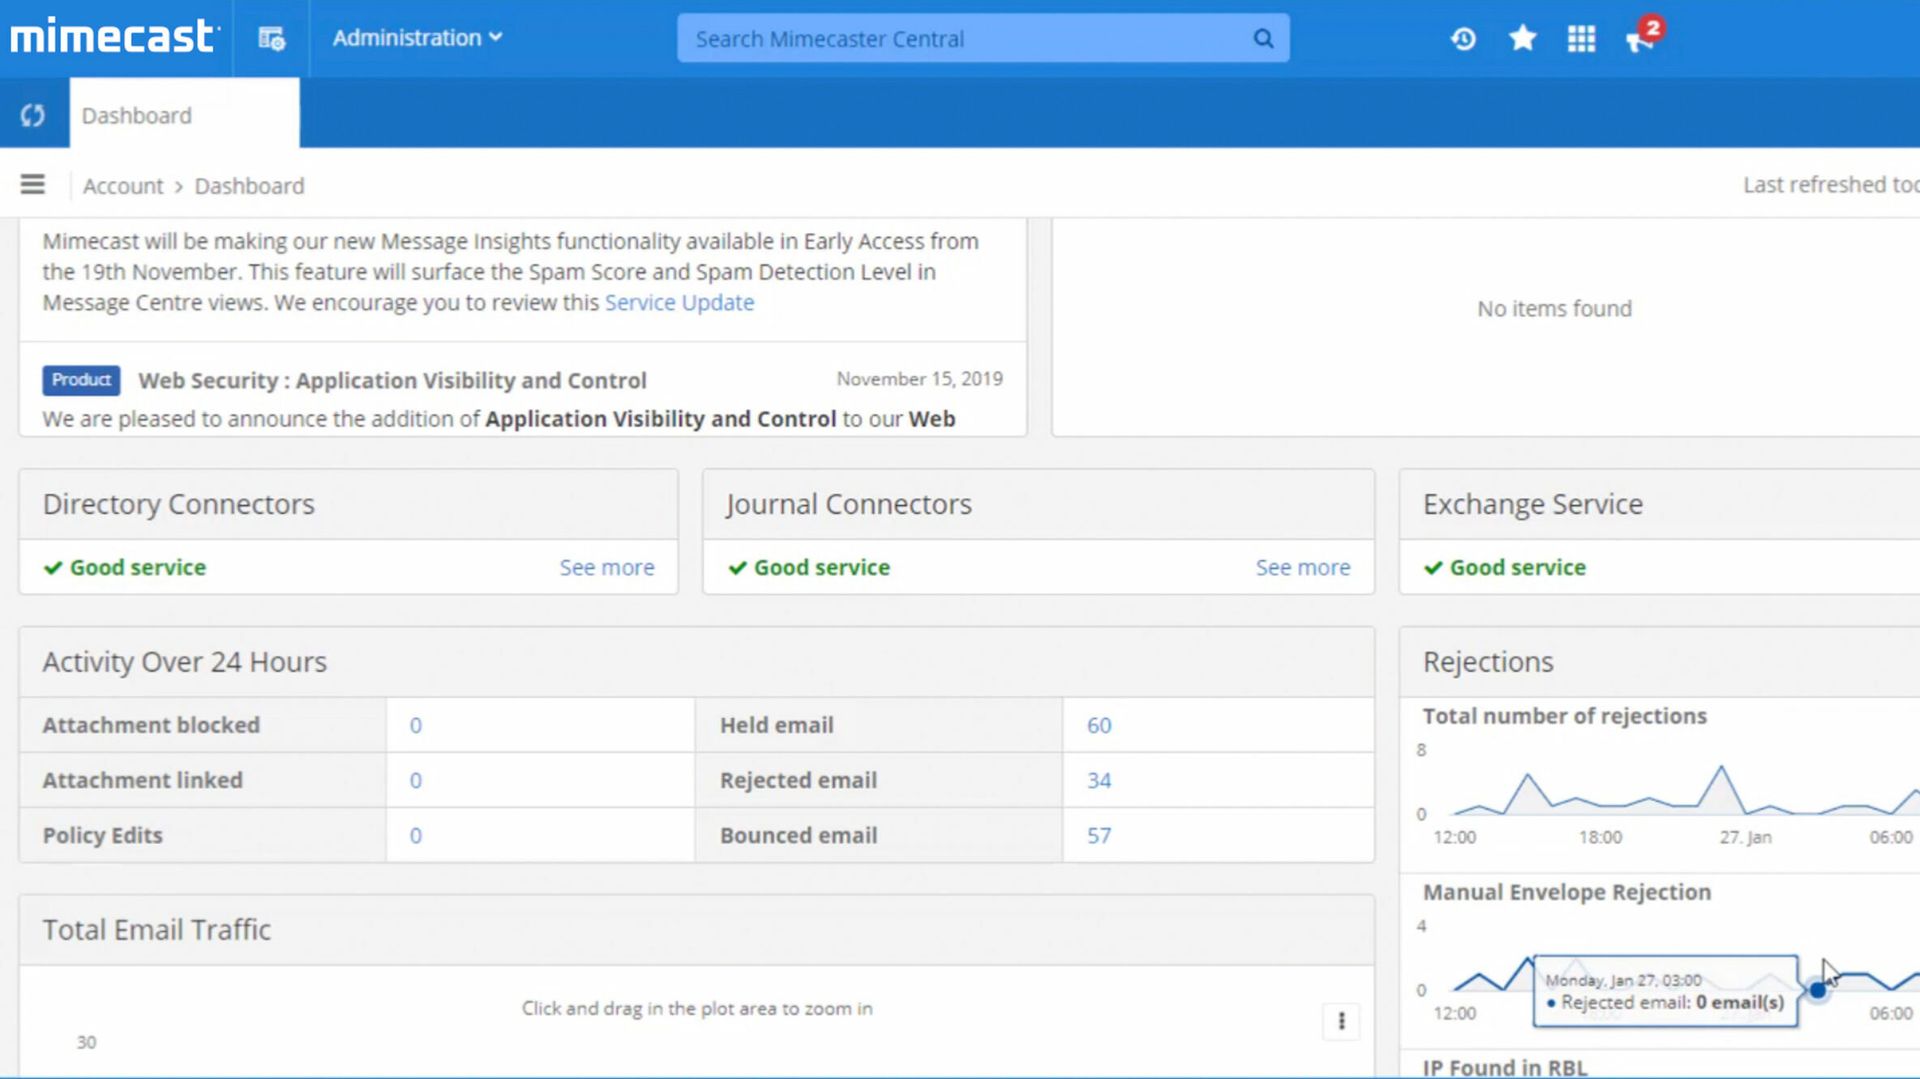Open the calendar settings icon beside the logo
The image size is (1920, 1079).
point(271,39)
